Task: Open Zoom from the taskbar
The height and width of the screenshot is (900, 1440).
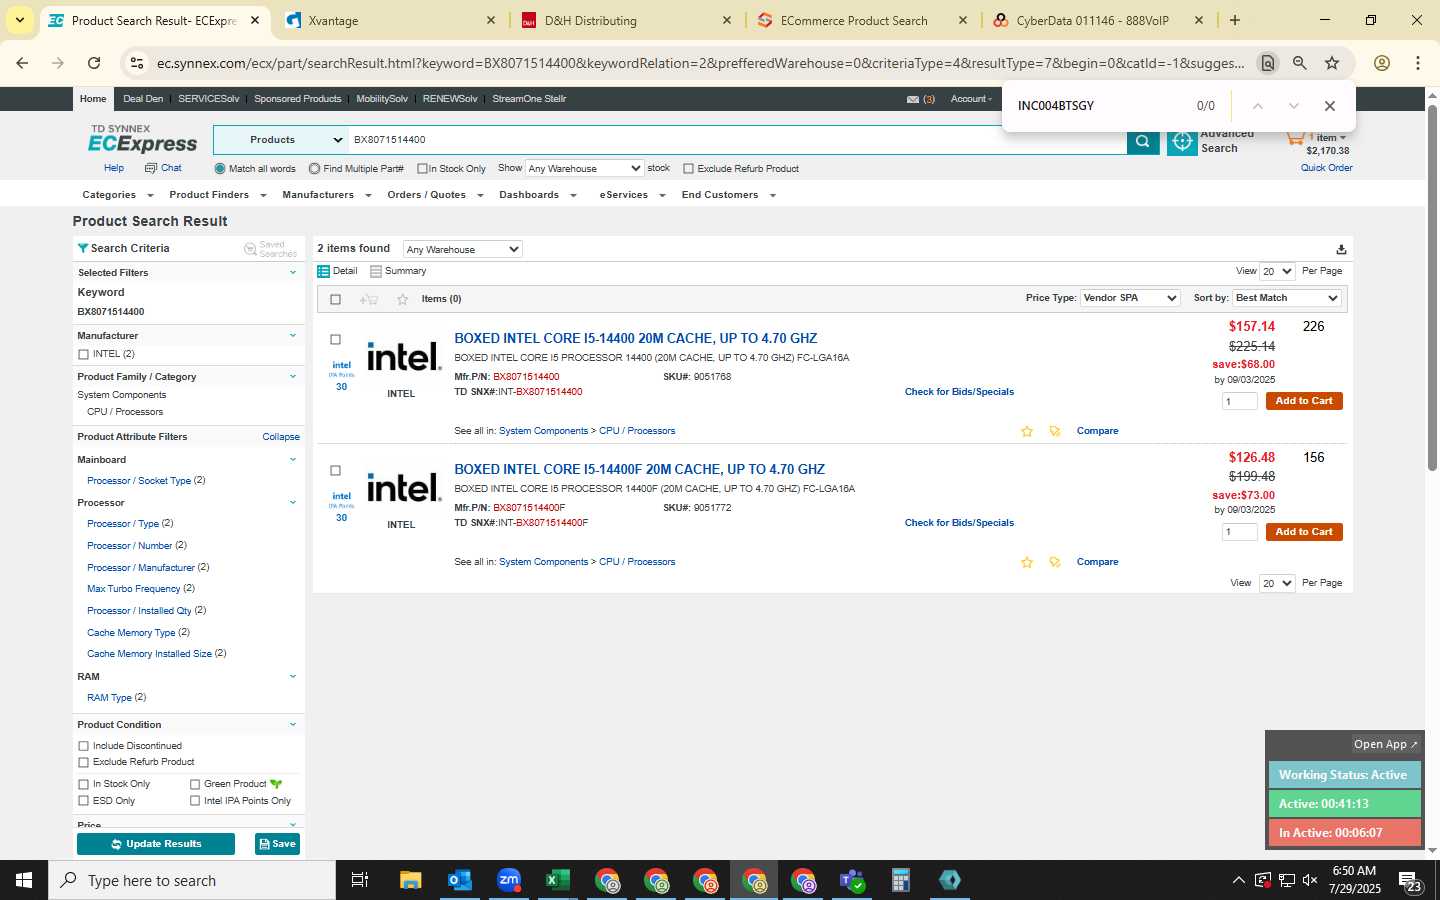Action: 509,880
